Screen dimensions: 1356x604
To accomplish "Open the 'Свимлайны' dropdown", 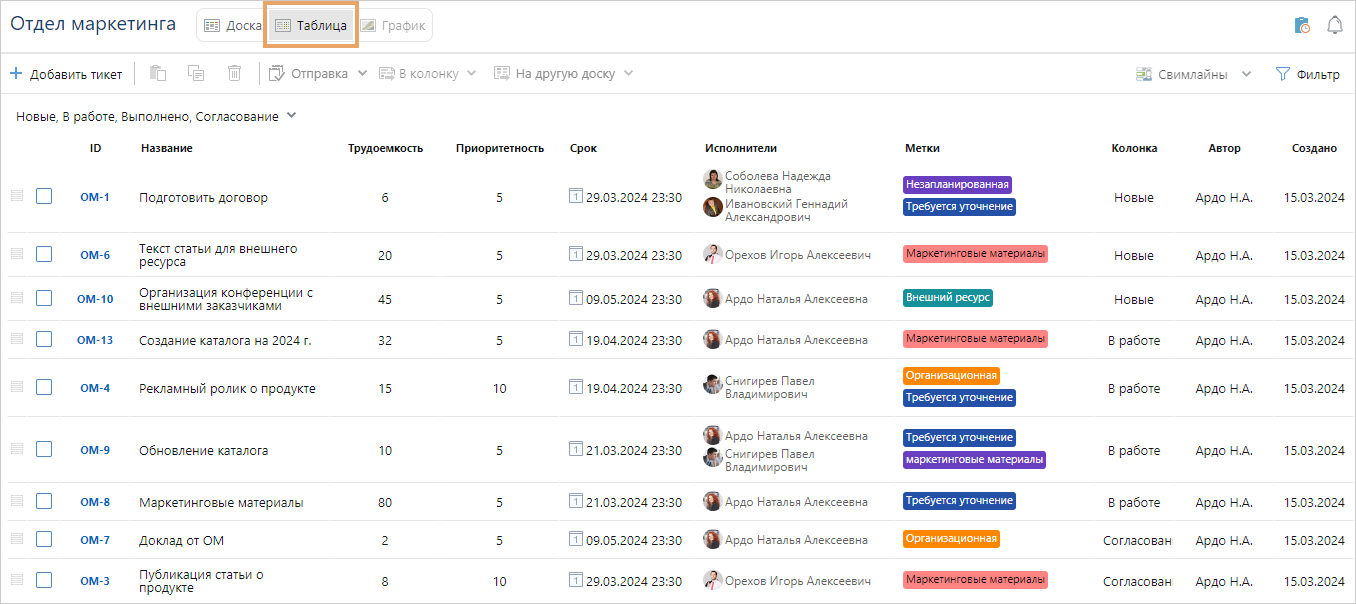I will [1246, 74].
